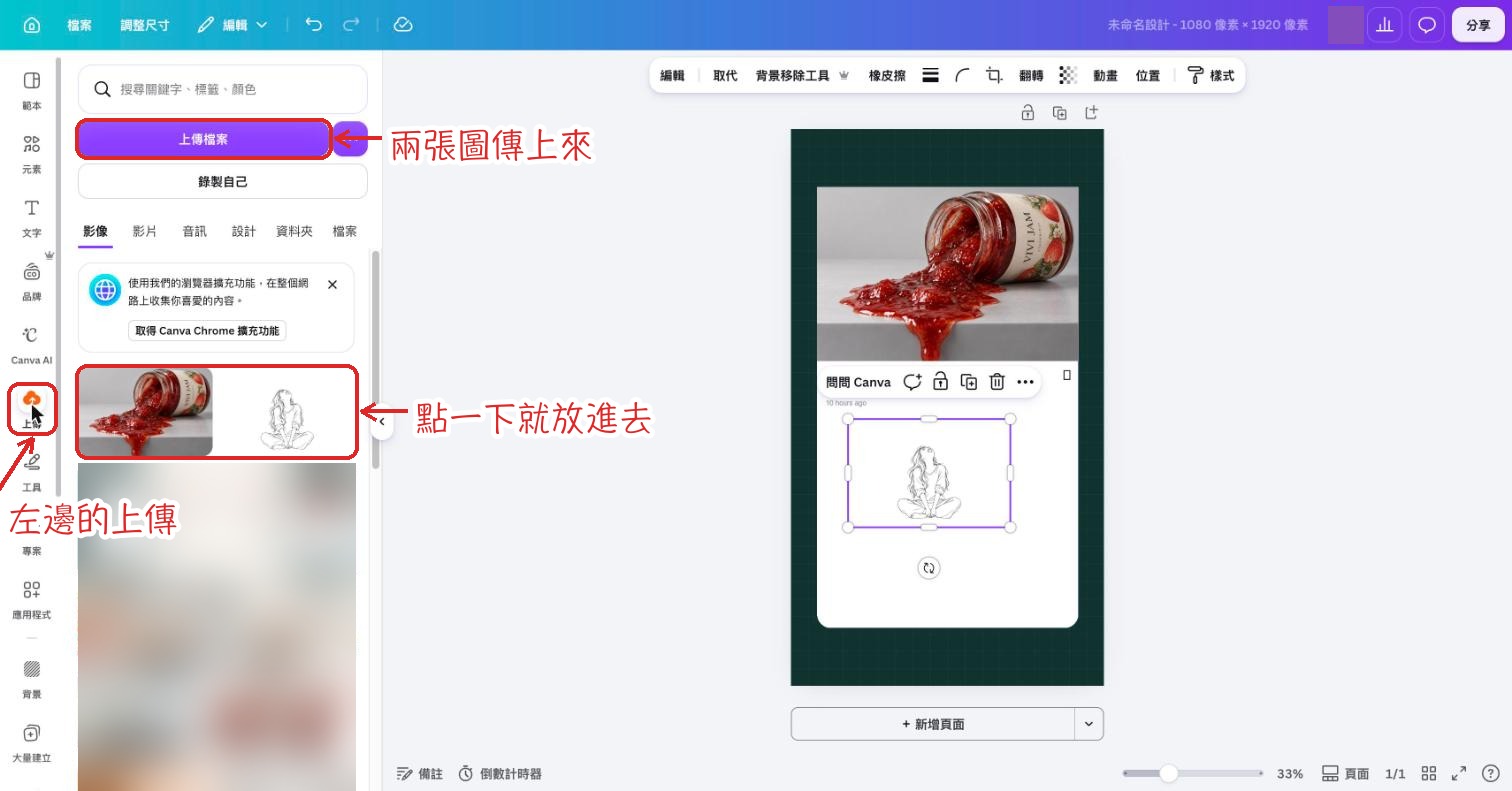Toggle grid view of pages

1429,773
